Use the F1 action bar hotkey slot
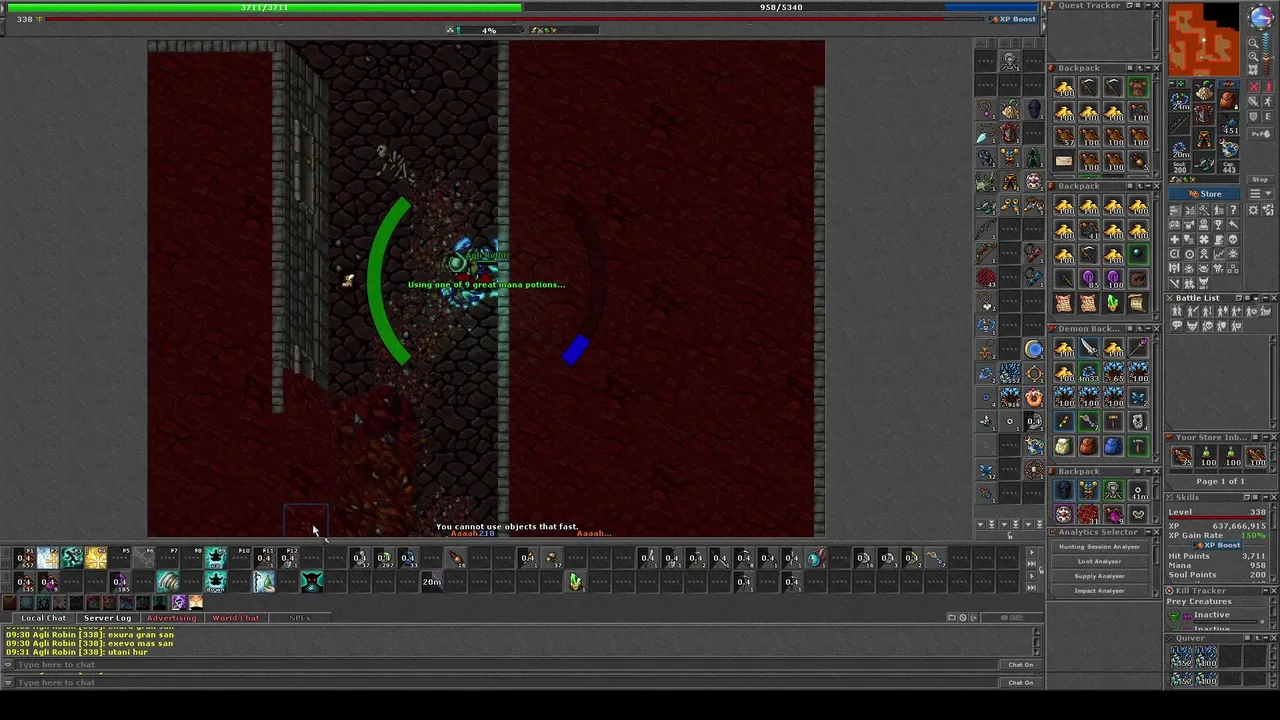The height and width of the screenshot is (720, 1280). tap(23, 557)
